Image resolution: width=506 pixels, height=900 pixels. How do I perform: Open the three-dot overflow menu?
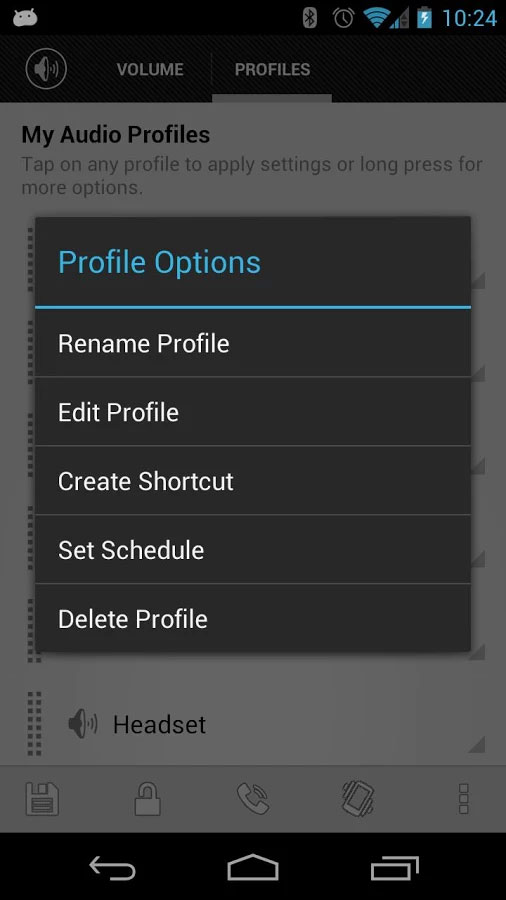[x=464, y=798]
